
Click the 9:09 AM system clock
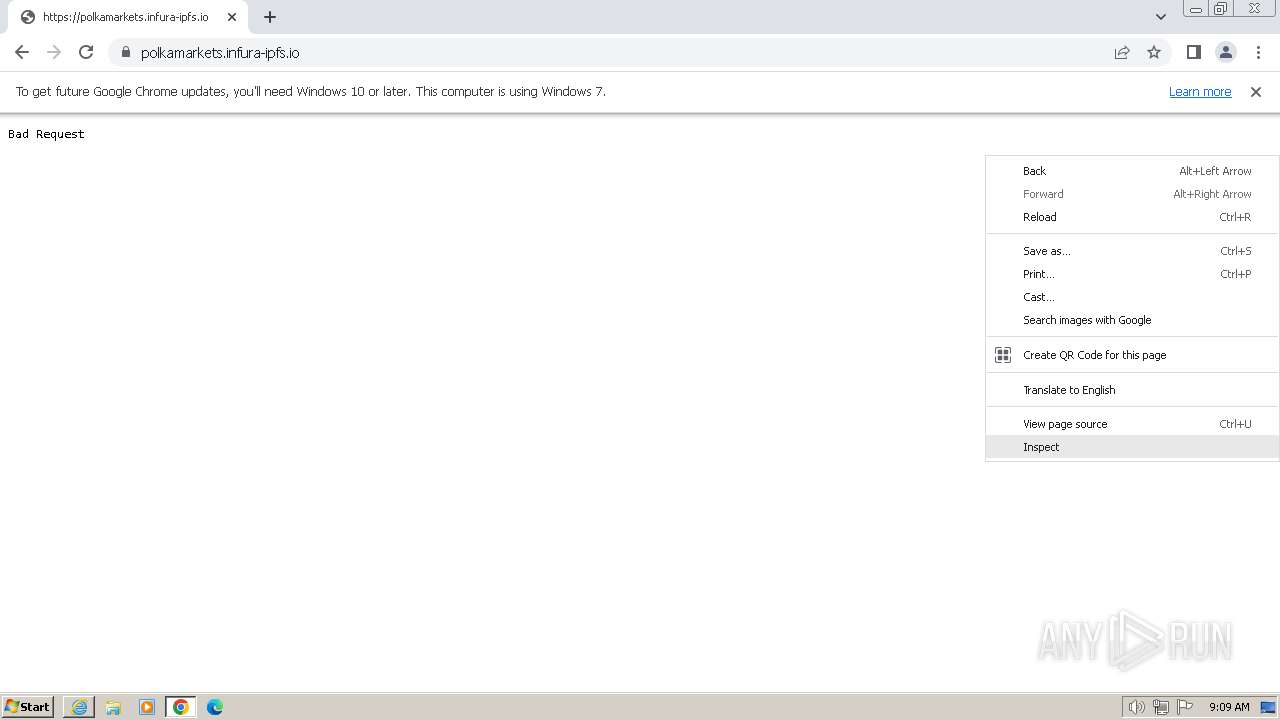point(1229,707)
